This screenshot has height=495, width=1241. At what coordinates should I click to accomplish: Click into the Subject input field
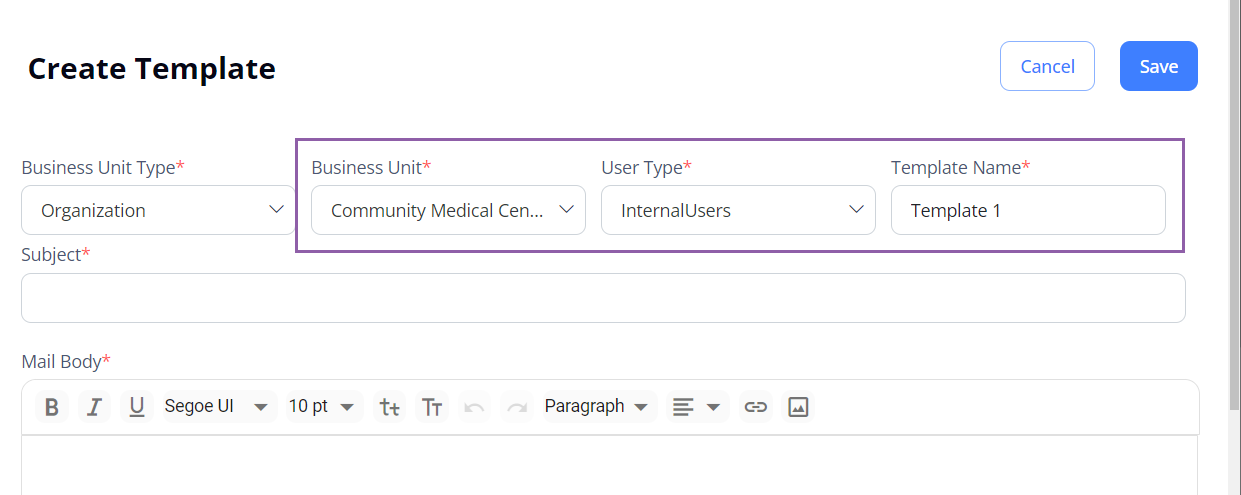pos(603,298)
